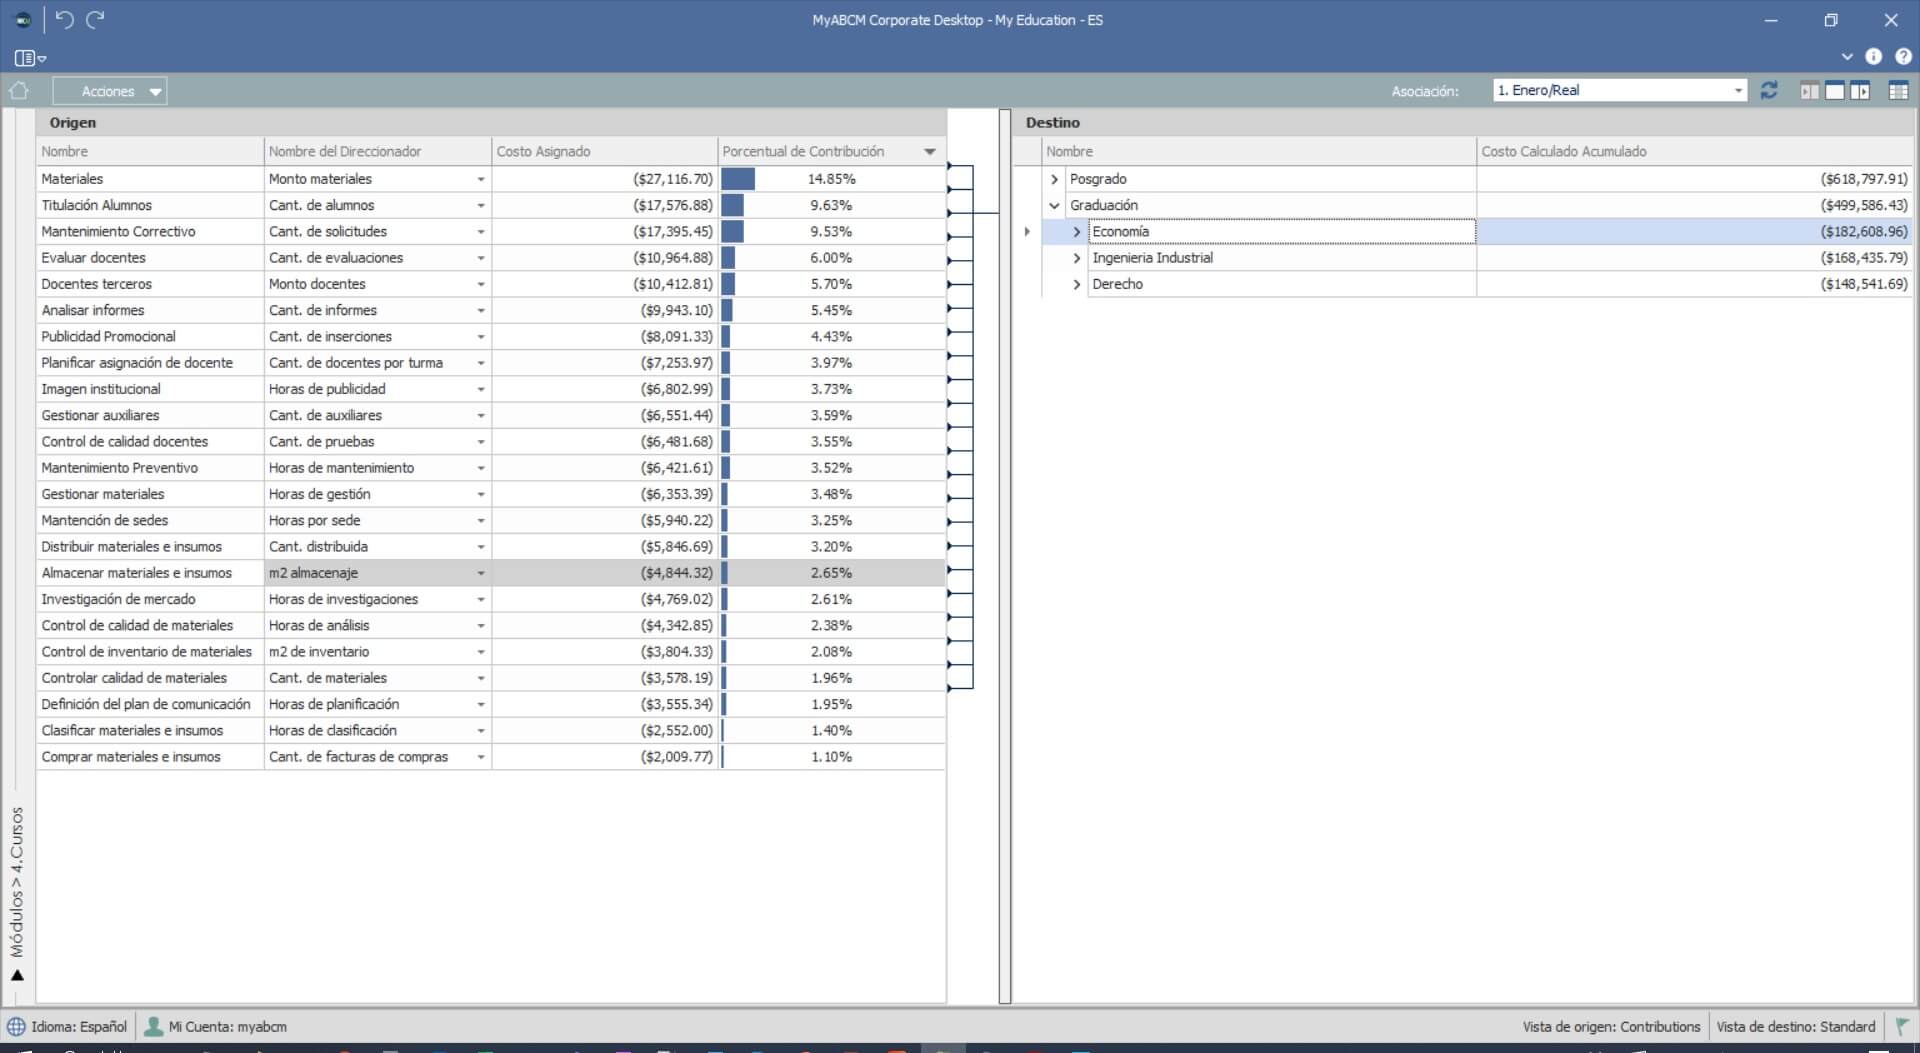The height and width of the screenshot is (1053, 1920).
Task: Open the help question mark icon
Action: (x=1903, y=57)
